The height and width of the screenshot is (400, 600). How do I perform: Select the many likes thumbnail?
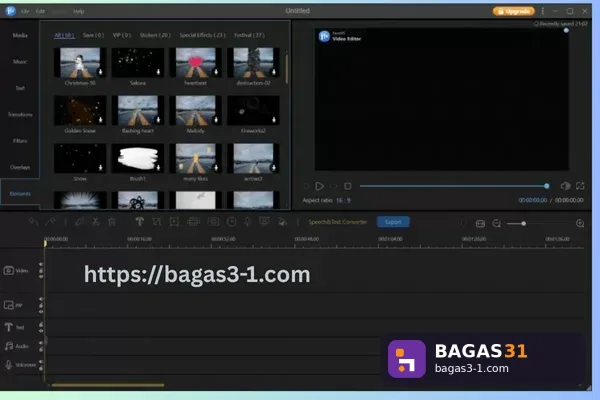pos(196,158)
